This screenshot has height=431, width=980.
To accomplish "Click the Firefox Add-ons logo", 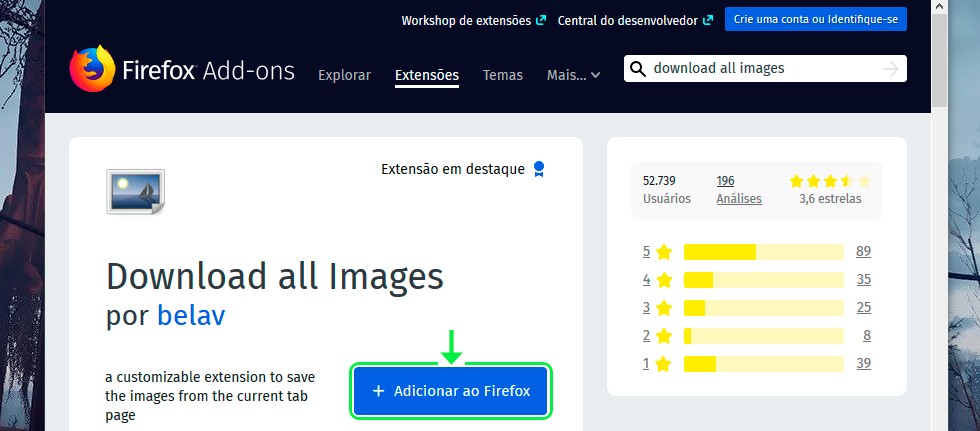I will 182,69.
